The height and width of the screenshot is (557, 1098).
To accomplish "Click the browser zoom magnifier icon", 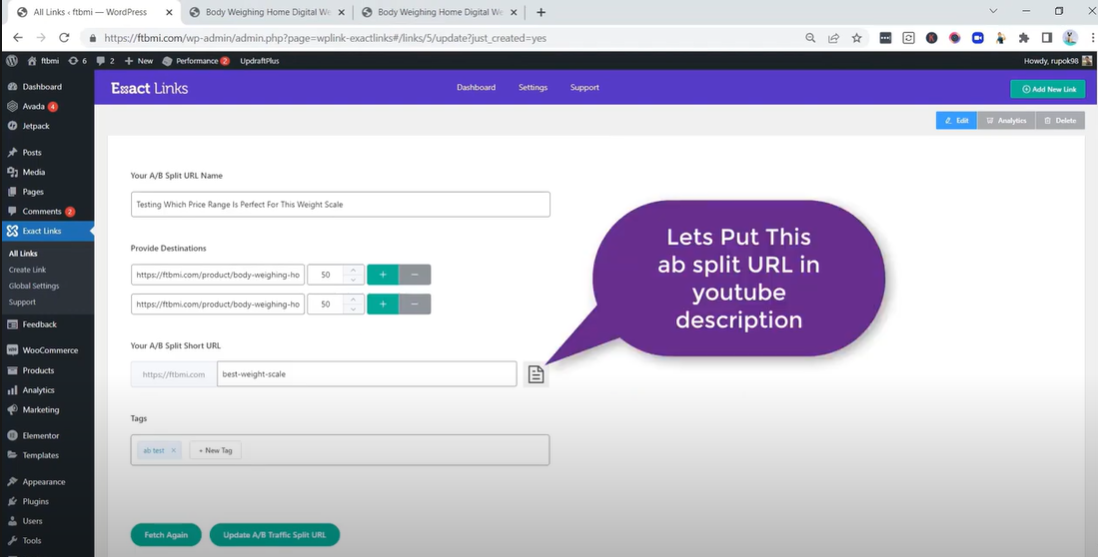I will pyautogui.click(x=810, y=38).
